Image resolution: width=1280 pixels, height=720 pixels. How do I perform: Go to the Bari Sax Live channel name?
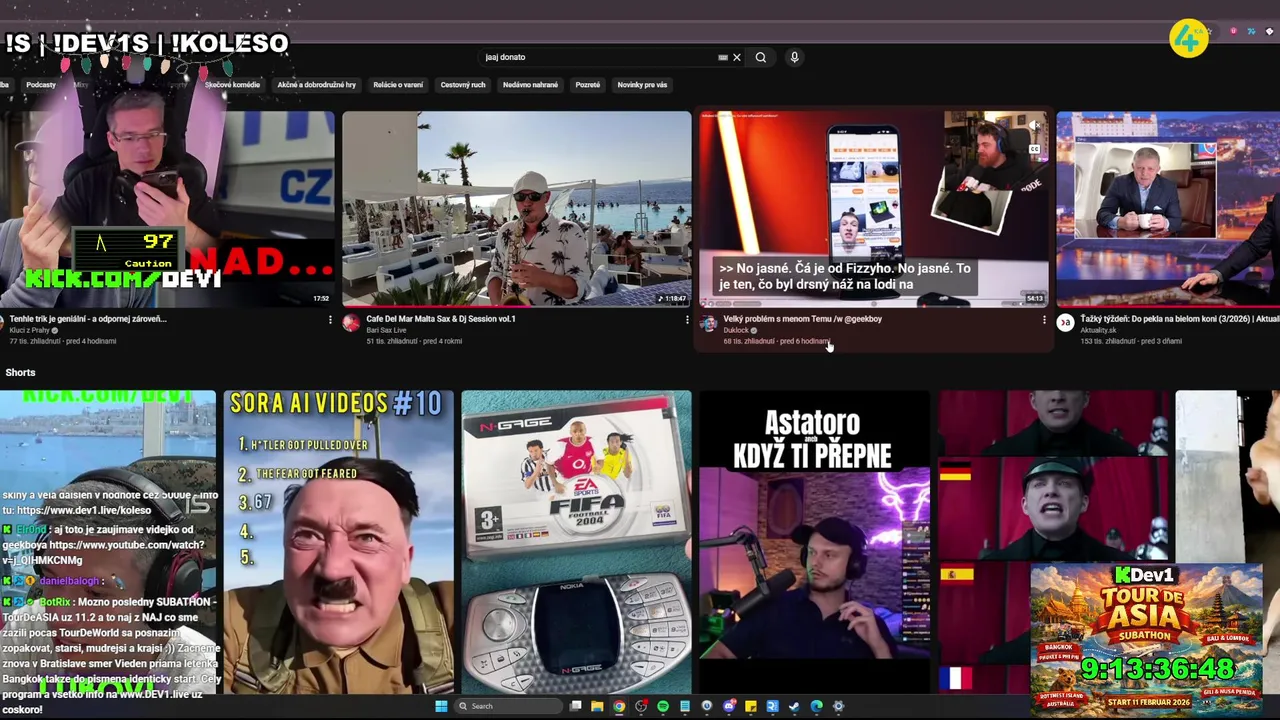386,330
